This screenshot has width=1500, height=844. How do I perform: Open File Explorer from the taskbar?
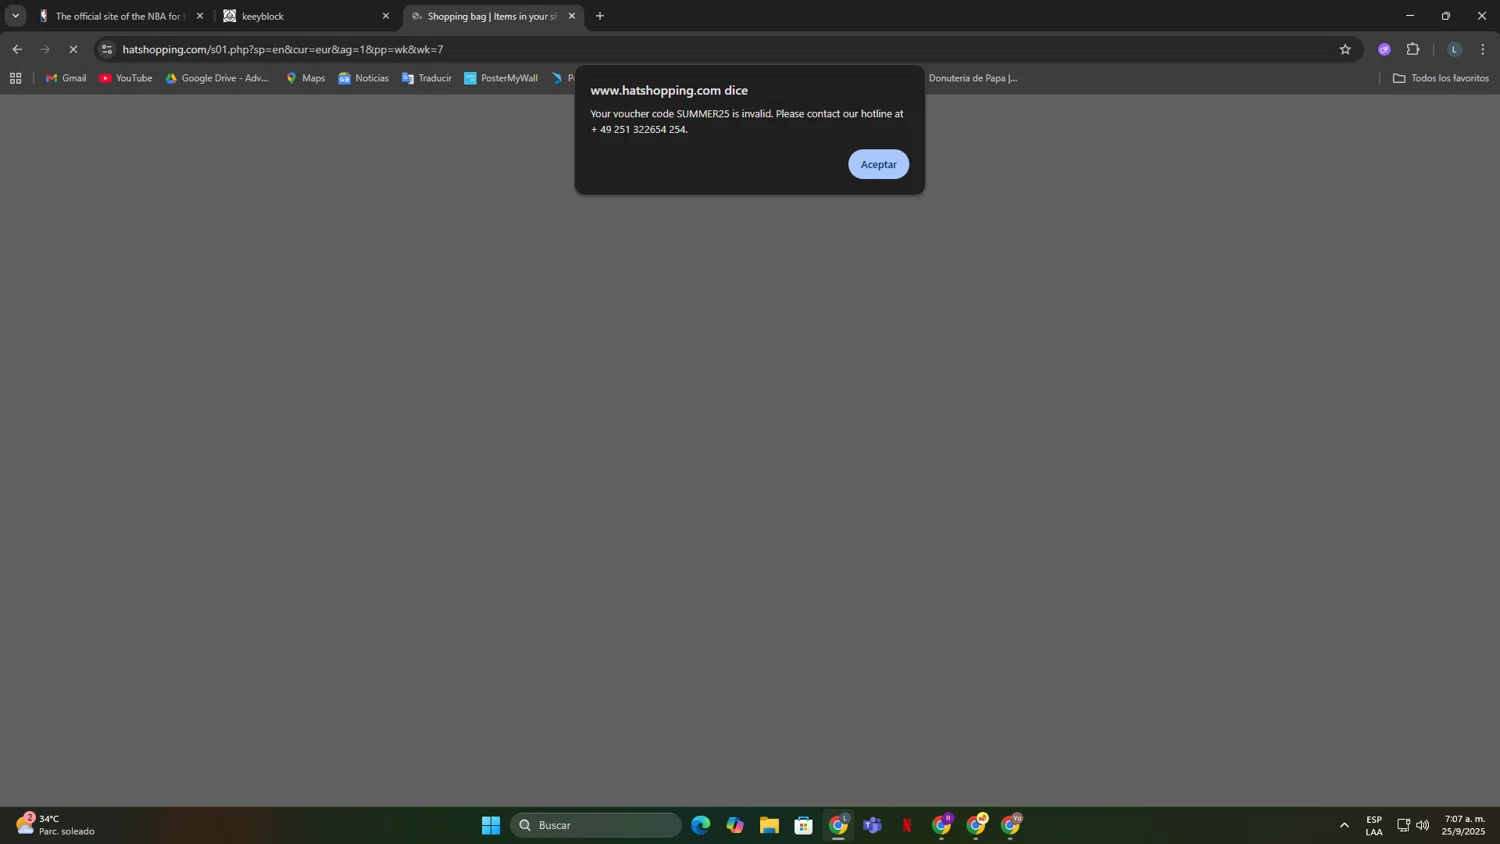tap(769, 825)
